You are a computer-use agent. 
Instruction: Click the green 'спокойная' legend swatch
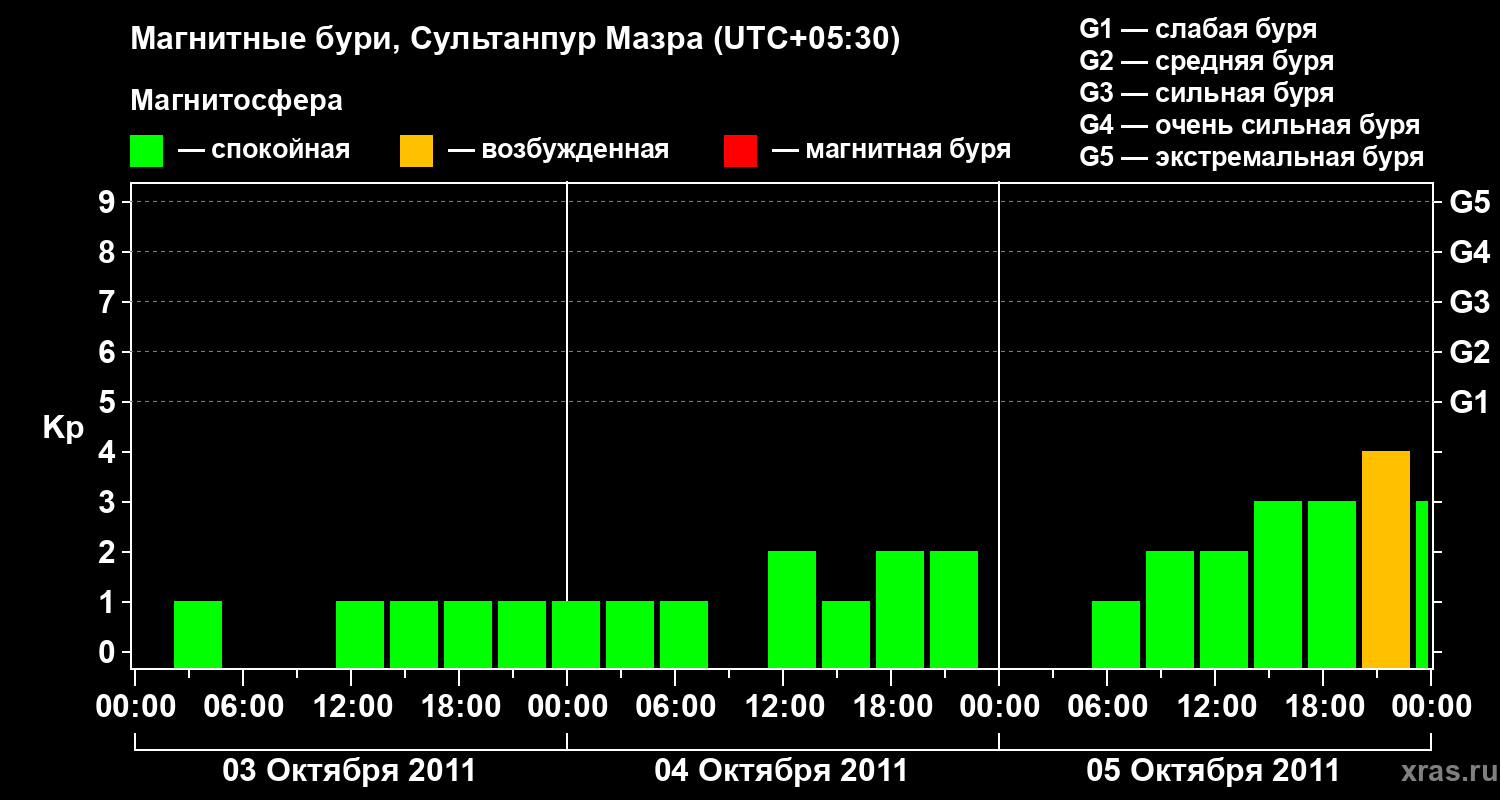pos(147,151)
